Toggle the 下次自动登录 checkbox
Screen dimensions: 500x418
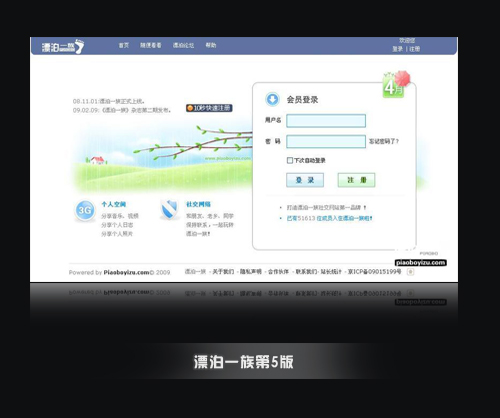pyautogui.click(x=290, y=160)
